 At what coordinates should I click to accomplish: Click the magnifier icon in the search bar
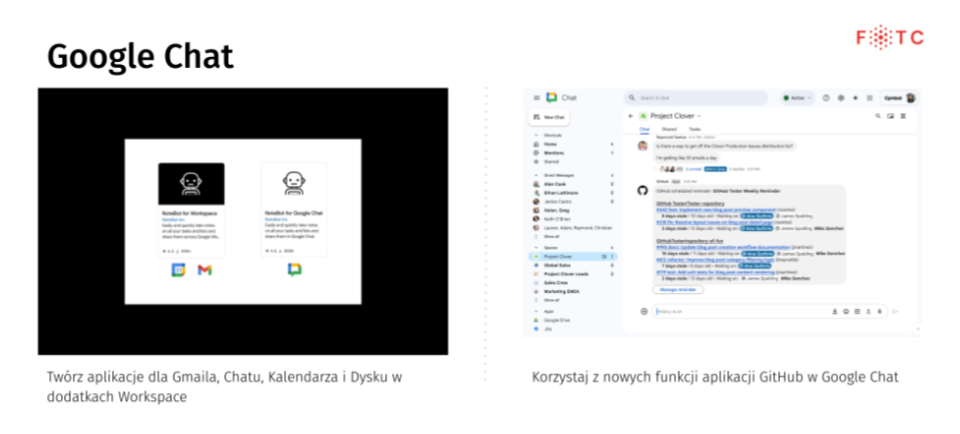click(633, 98)
